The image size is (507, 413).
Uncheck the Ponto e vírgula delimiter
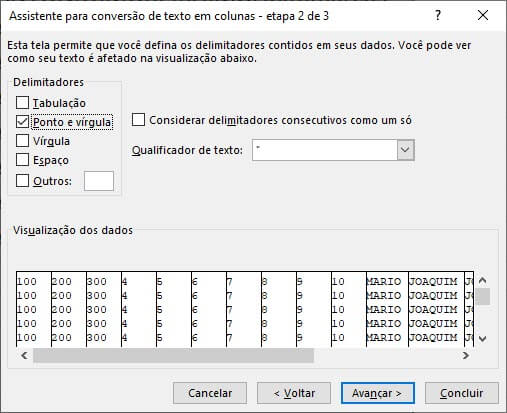[22, 122]
